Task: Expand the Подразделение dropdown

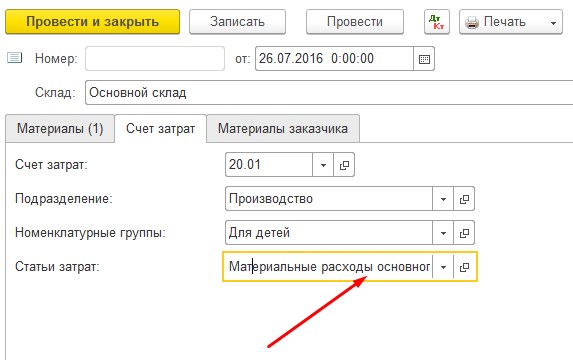Action: tap(443, 199)
